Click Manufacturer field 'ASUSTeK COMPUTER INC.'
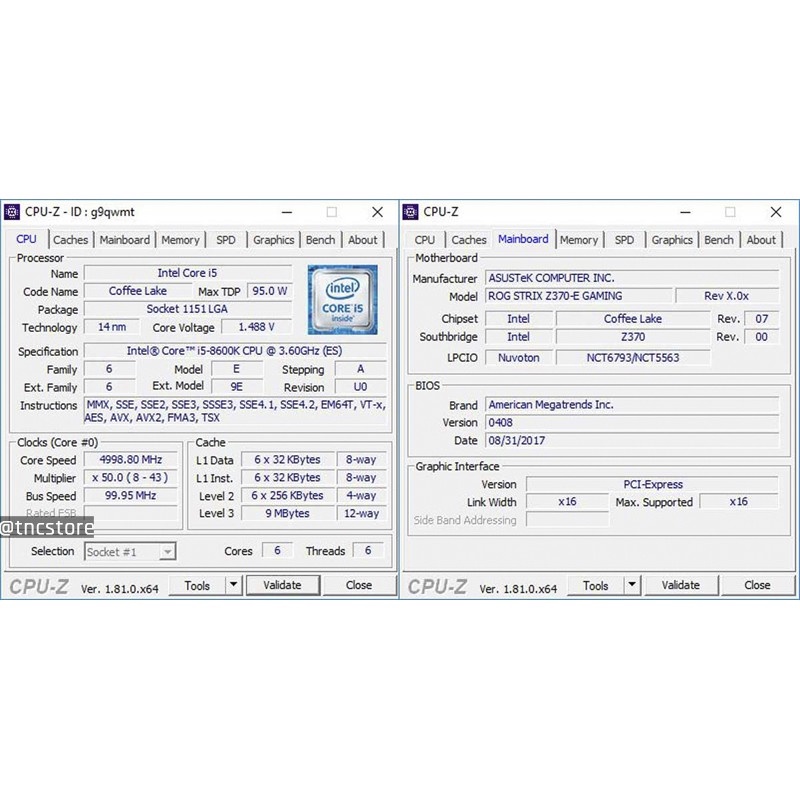The image size is (800, 800). [x=632, y=278]
